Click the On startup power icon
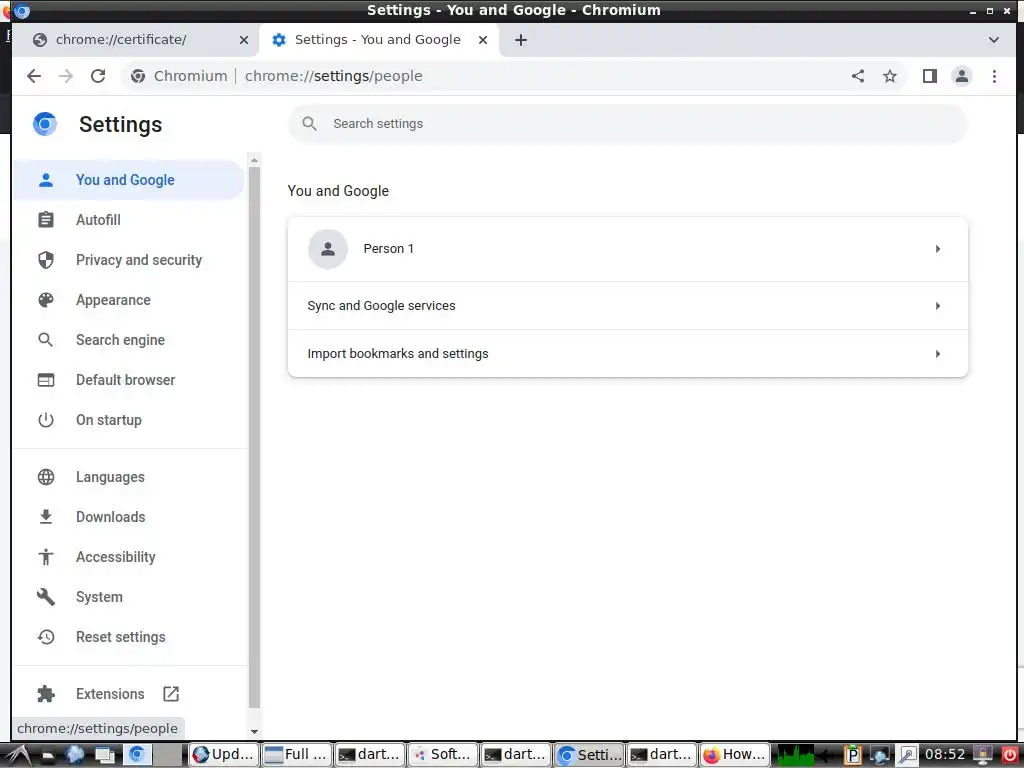This screenshot has height=768, width=1024. (x=46, y=420)
